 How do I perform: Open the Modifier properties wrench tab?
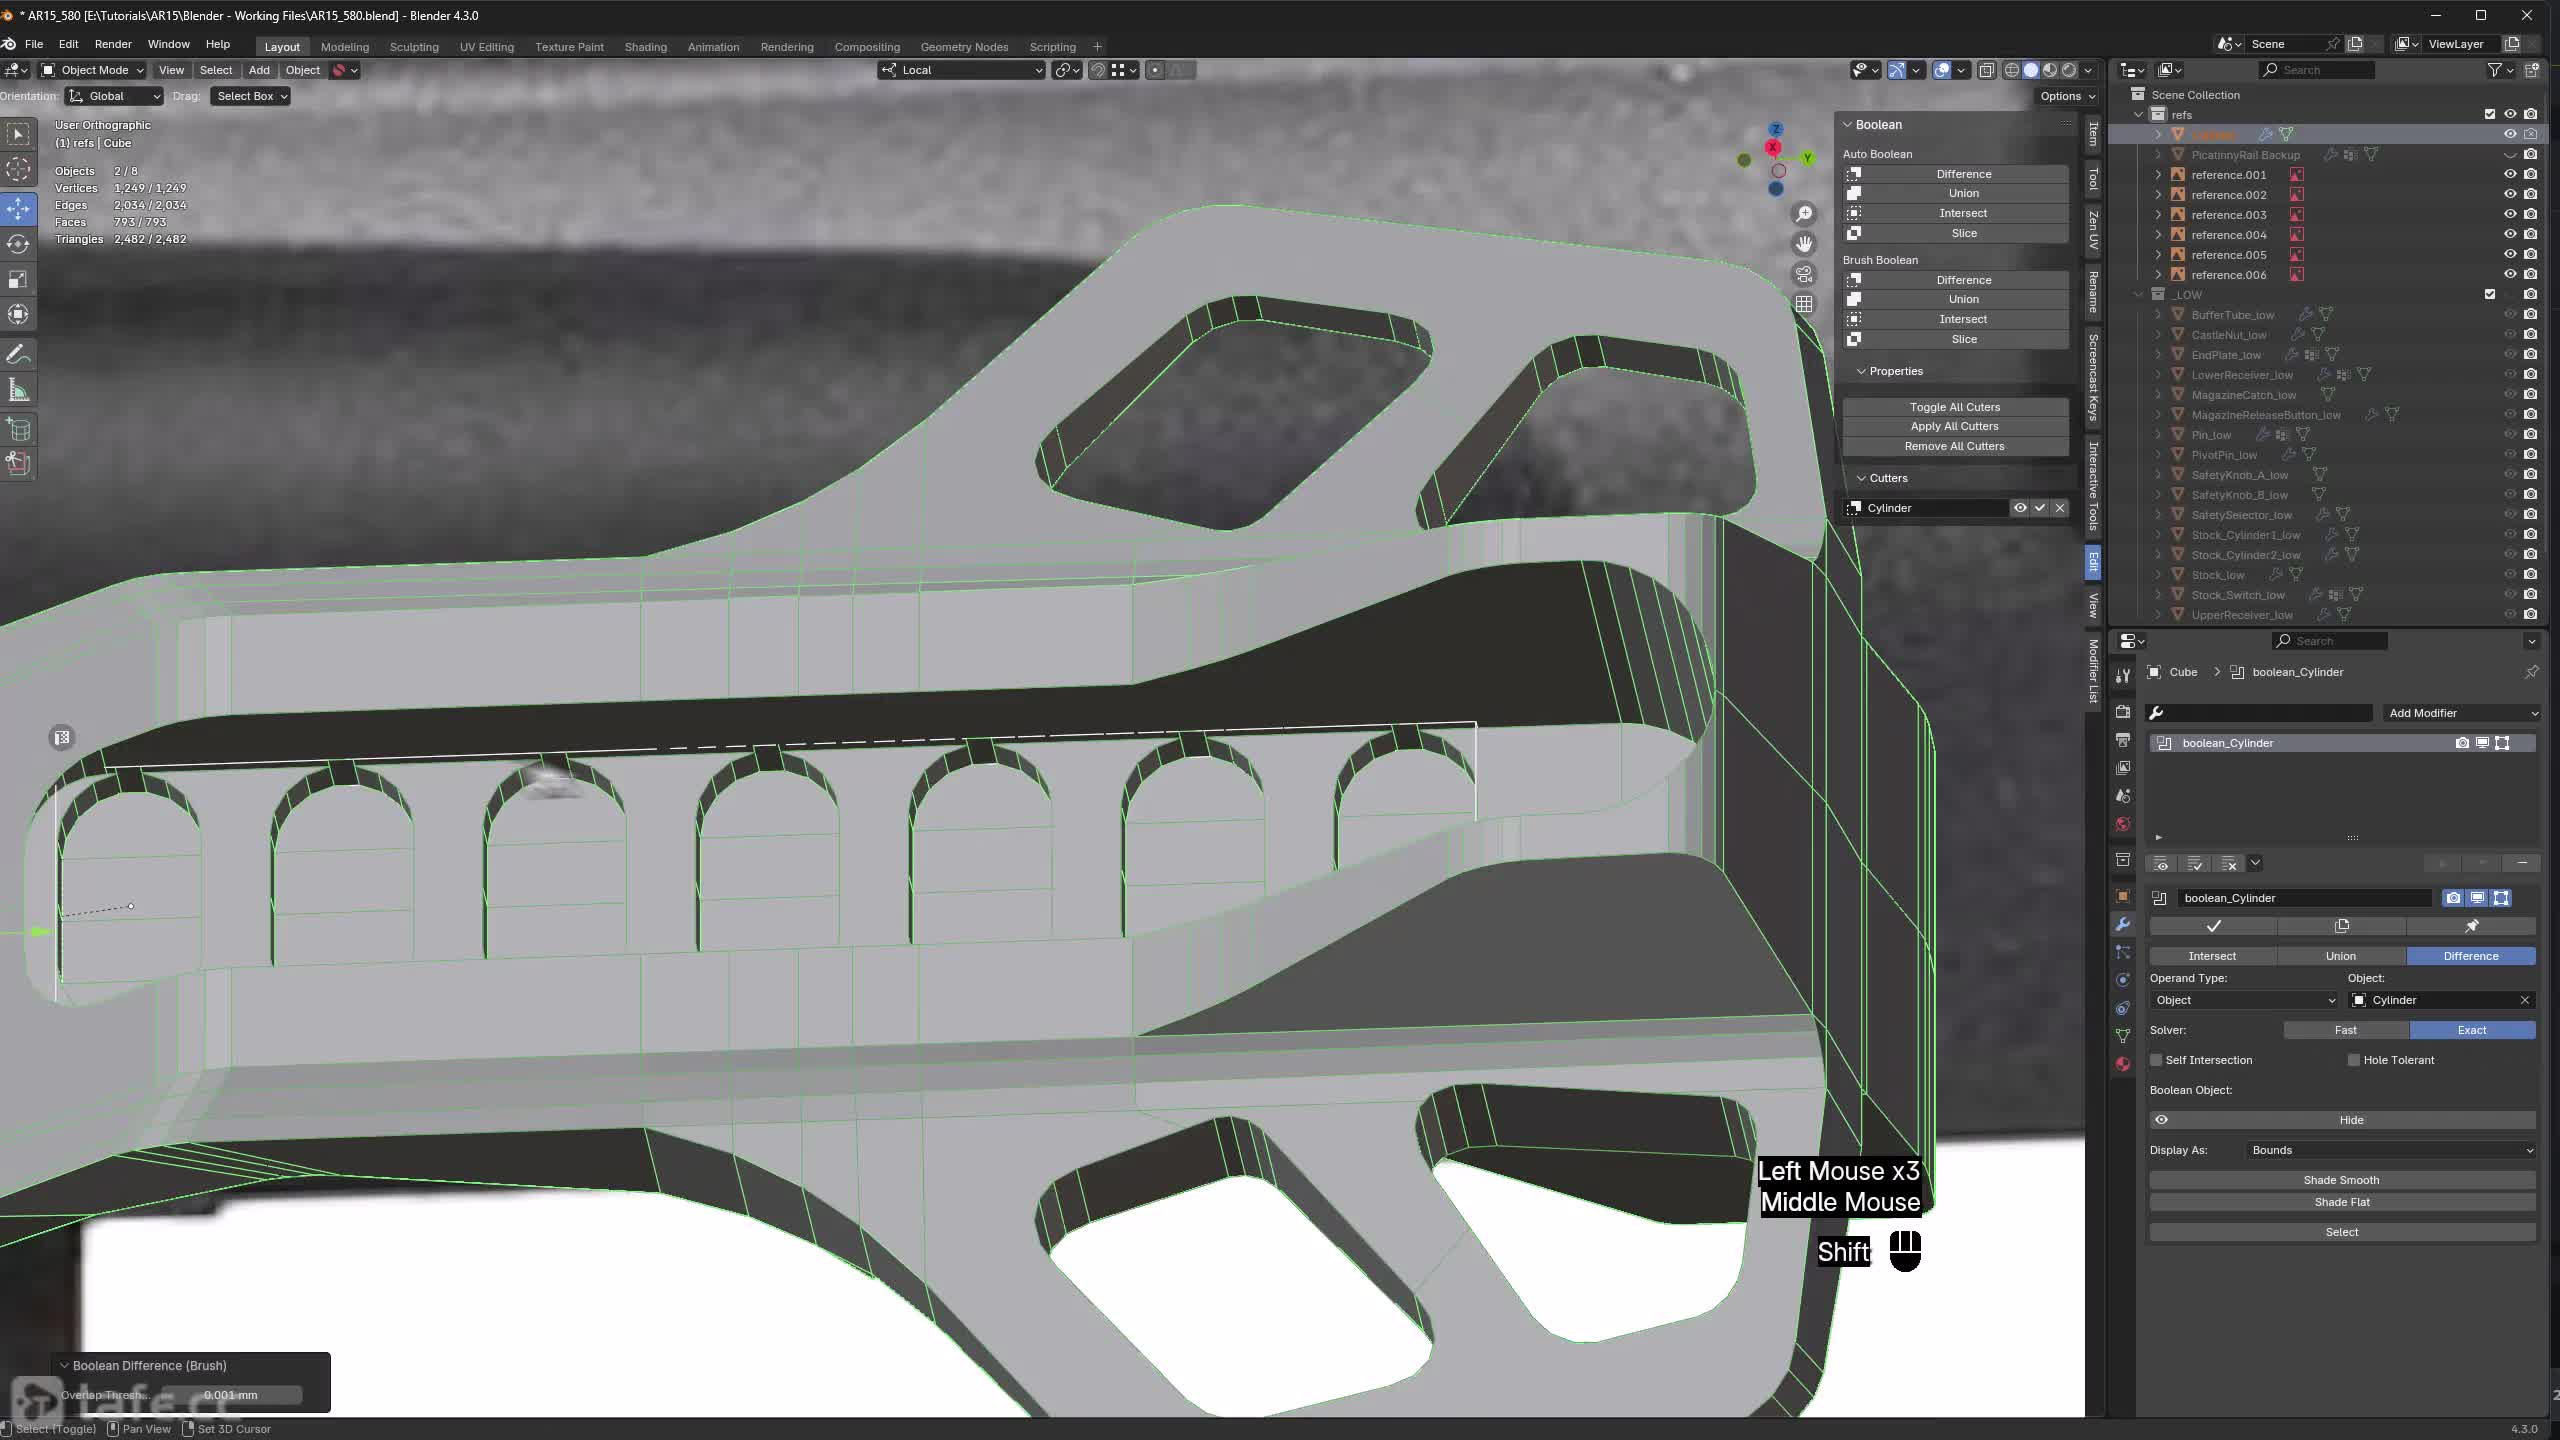pos(2123,924)
